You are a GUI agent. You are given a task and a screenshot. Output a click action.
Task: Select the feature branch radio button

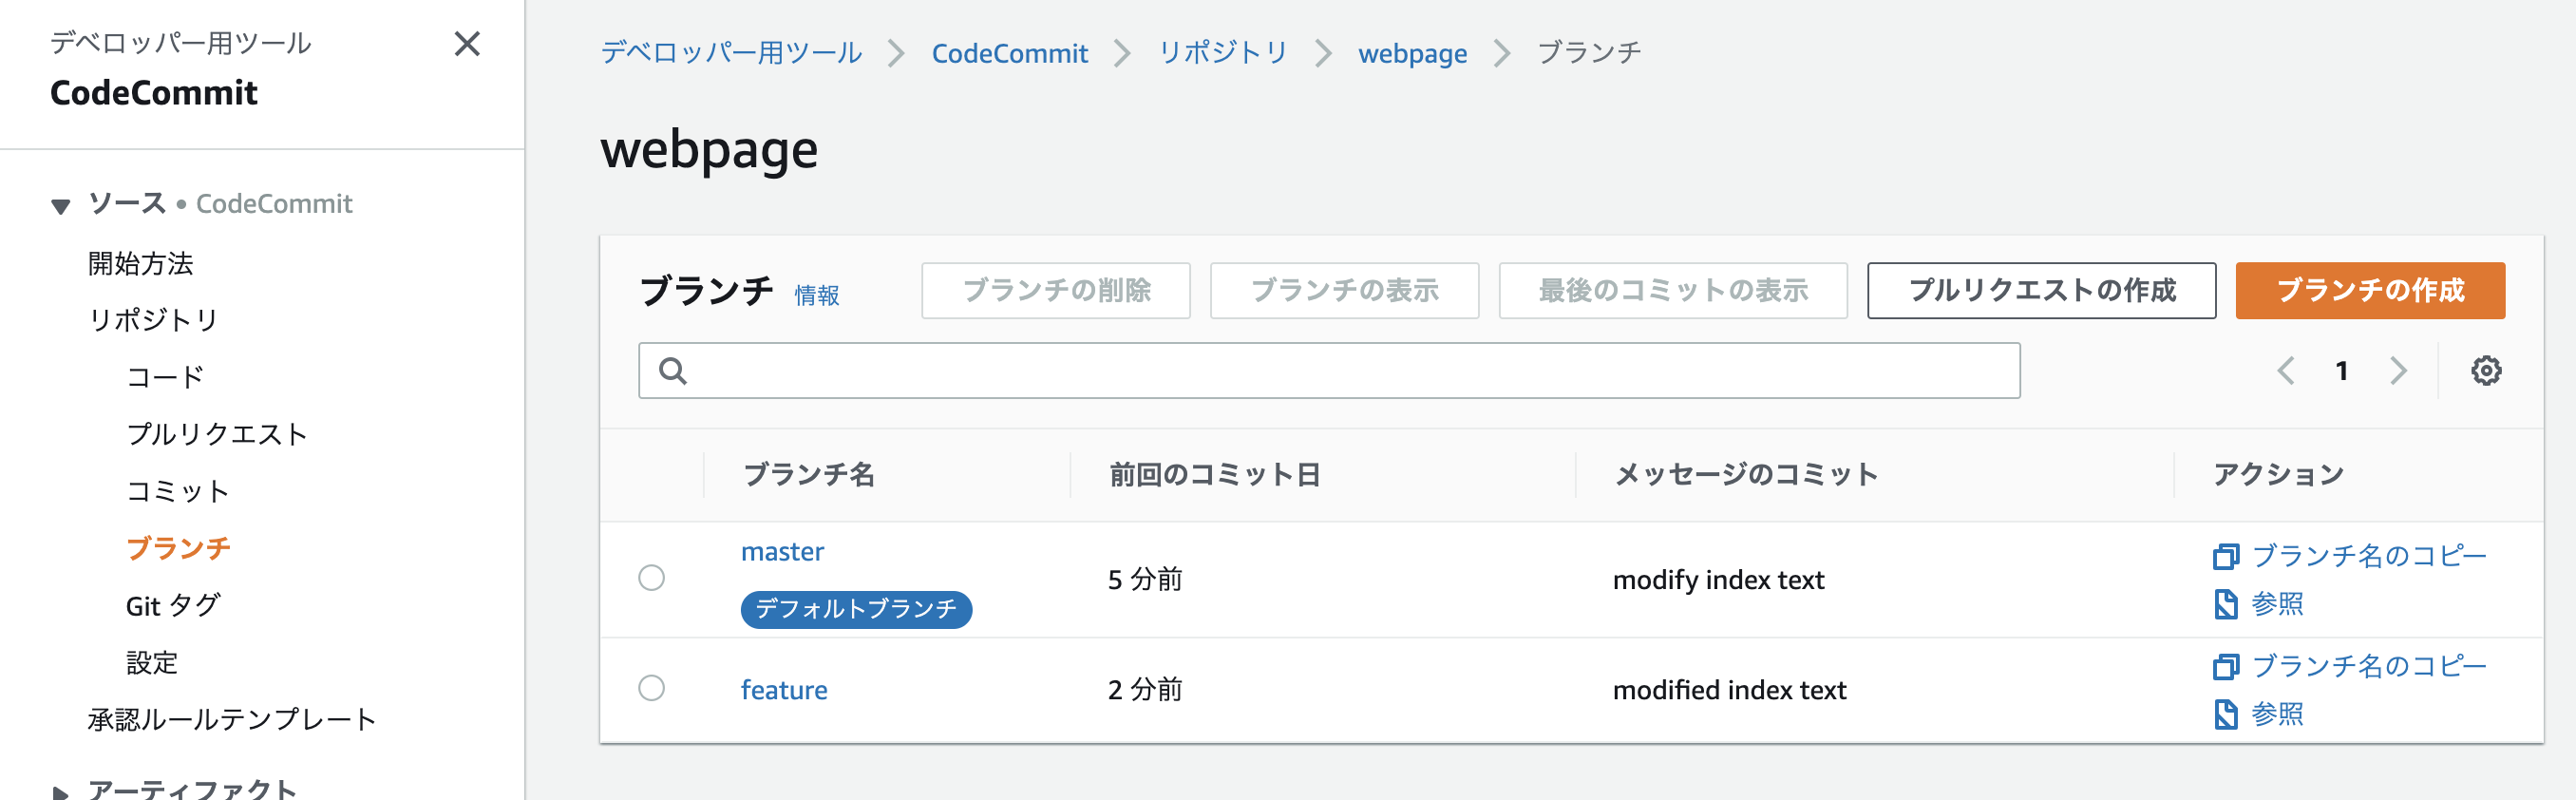[x=651, y=688]
